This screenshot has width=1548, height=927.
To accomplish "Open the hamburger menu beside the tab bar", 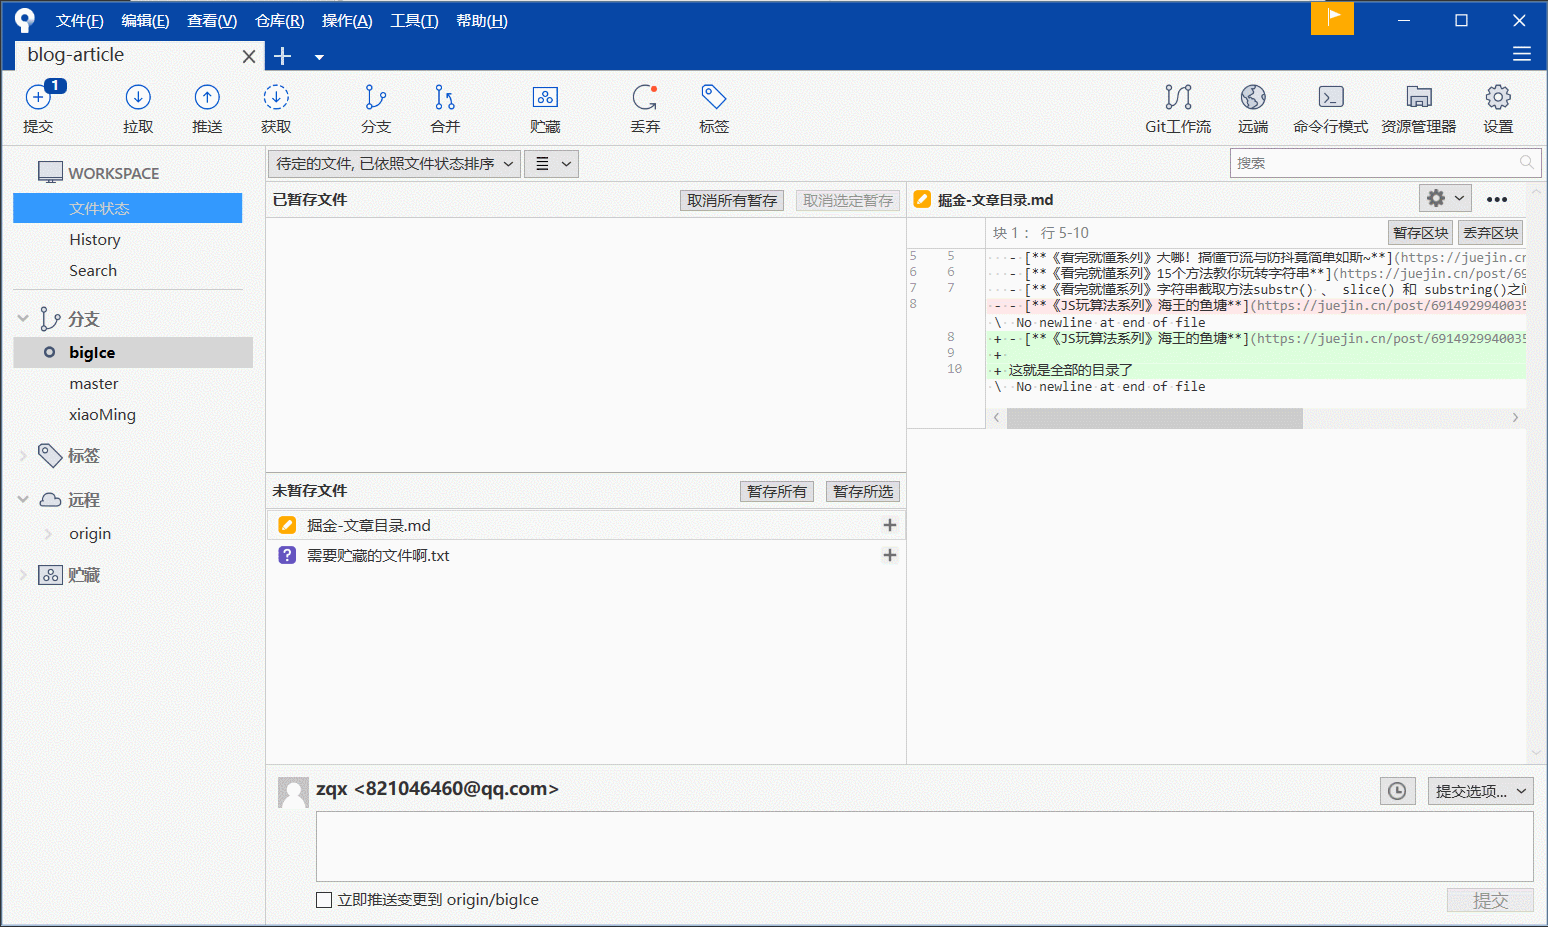I will (1522, 54).
